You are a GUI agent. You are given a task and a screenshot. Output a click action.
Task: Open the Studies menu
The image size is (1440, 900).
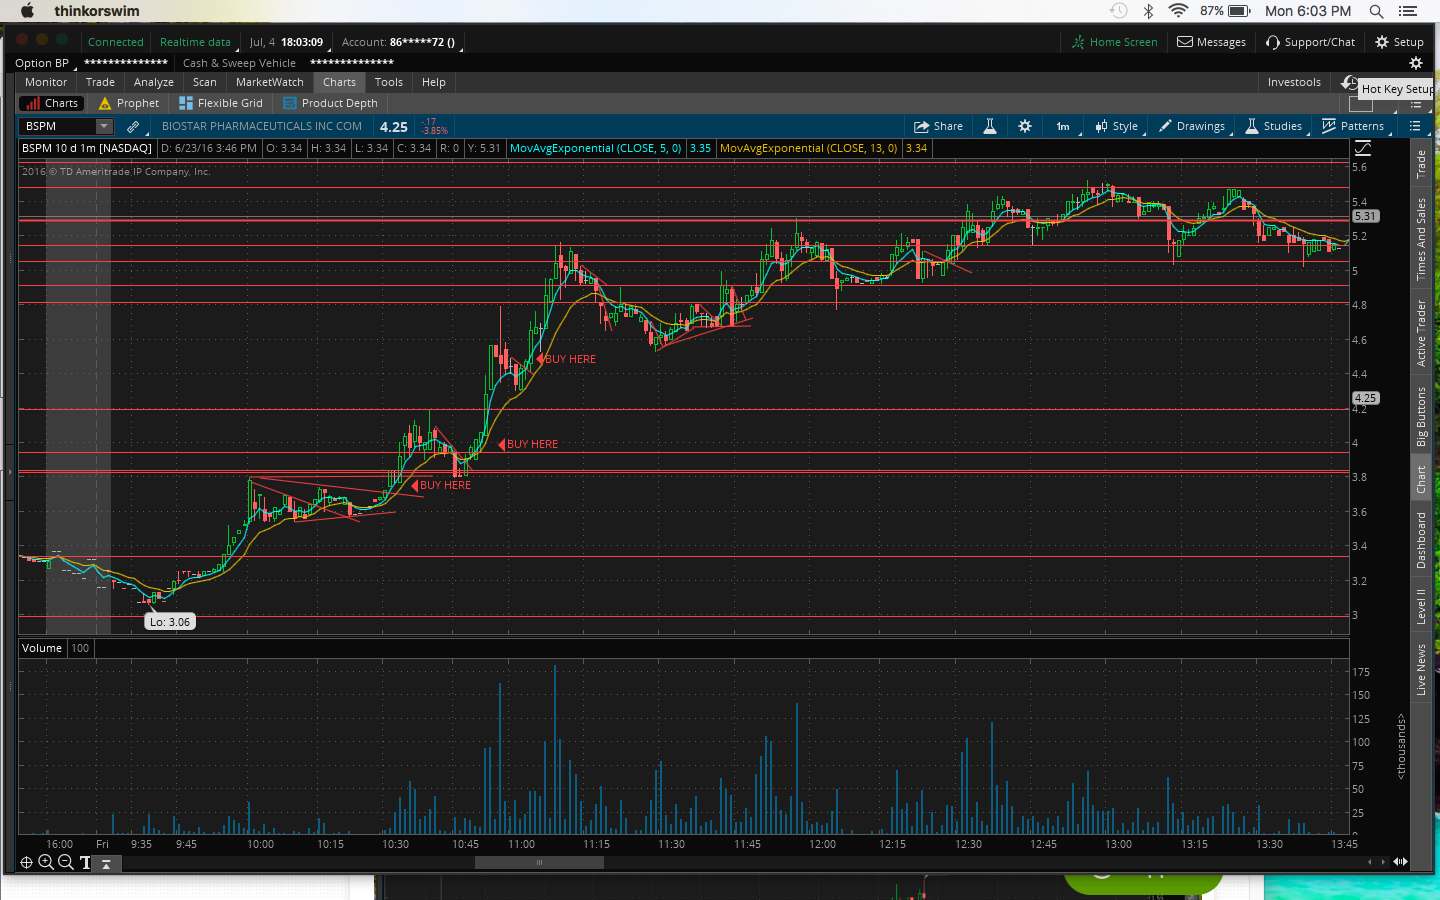[1274, 126]
